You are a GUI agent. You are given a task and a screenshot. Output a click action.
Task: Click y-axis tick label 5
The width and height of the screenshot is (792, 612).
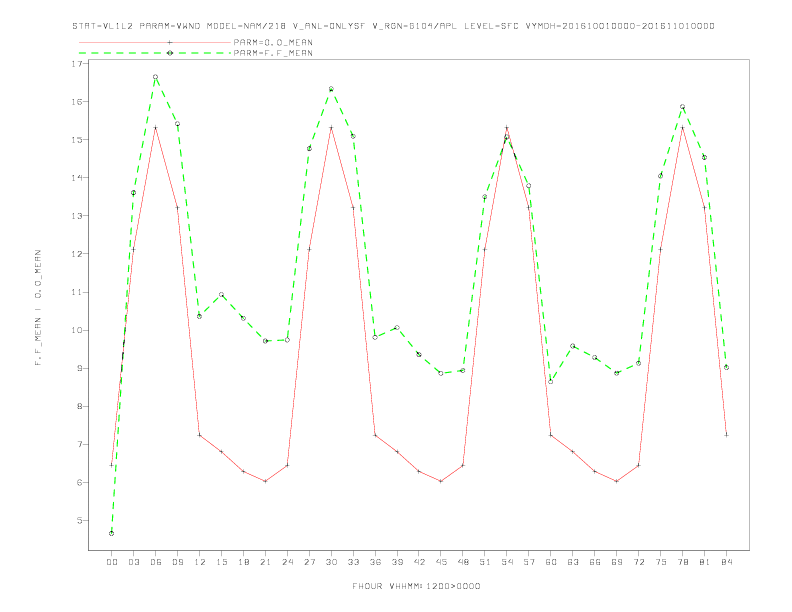click(x=80, y=521)
